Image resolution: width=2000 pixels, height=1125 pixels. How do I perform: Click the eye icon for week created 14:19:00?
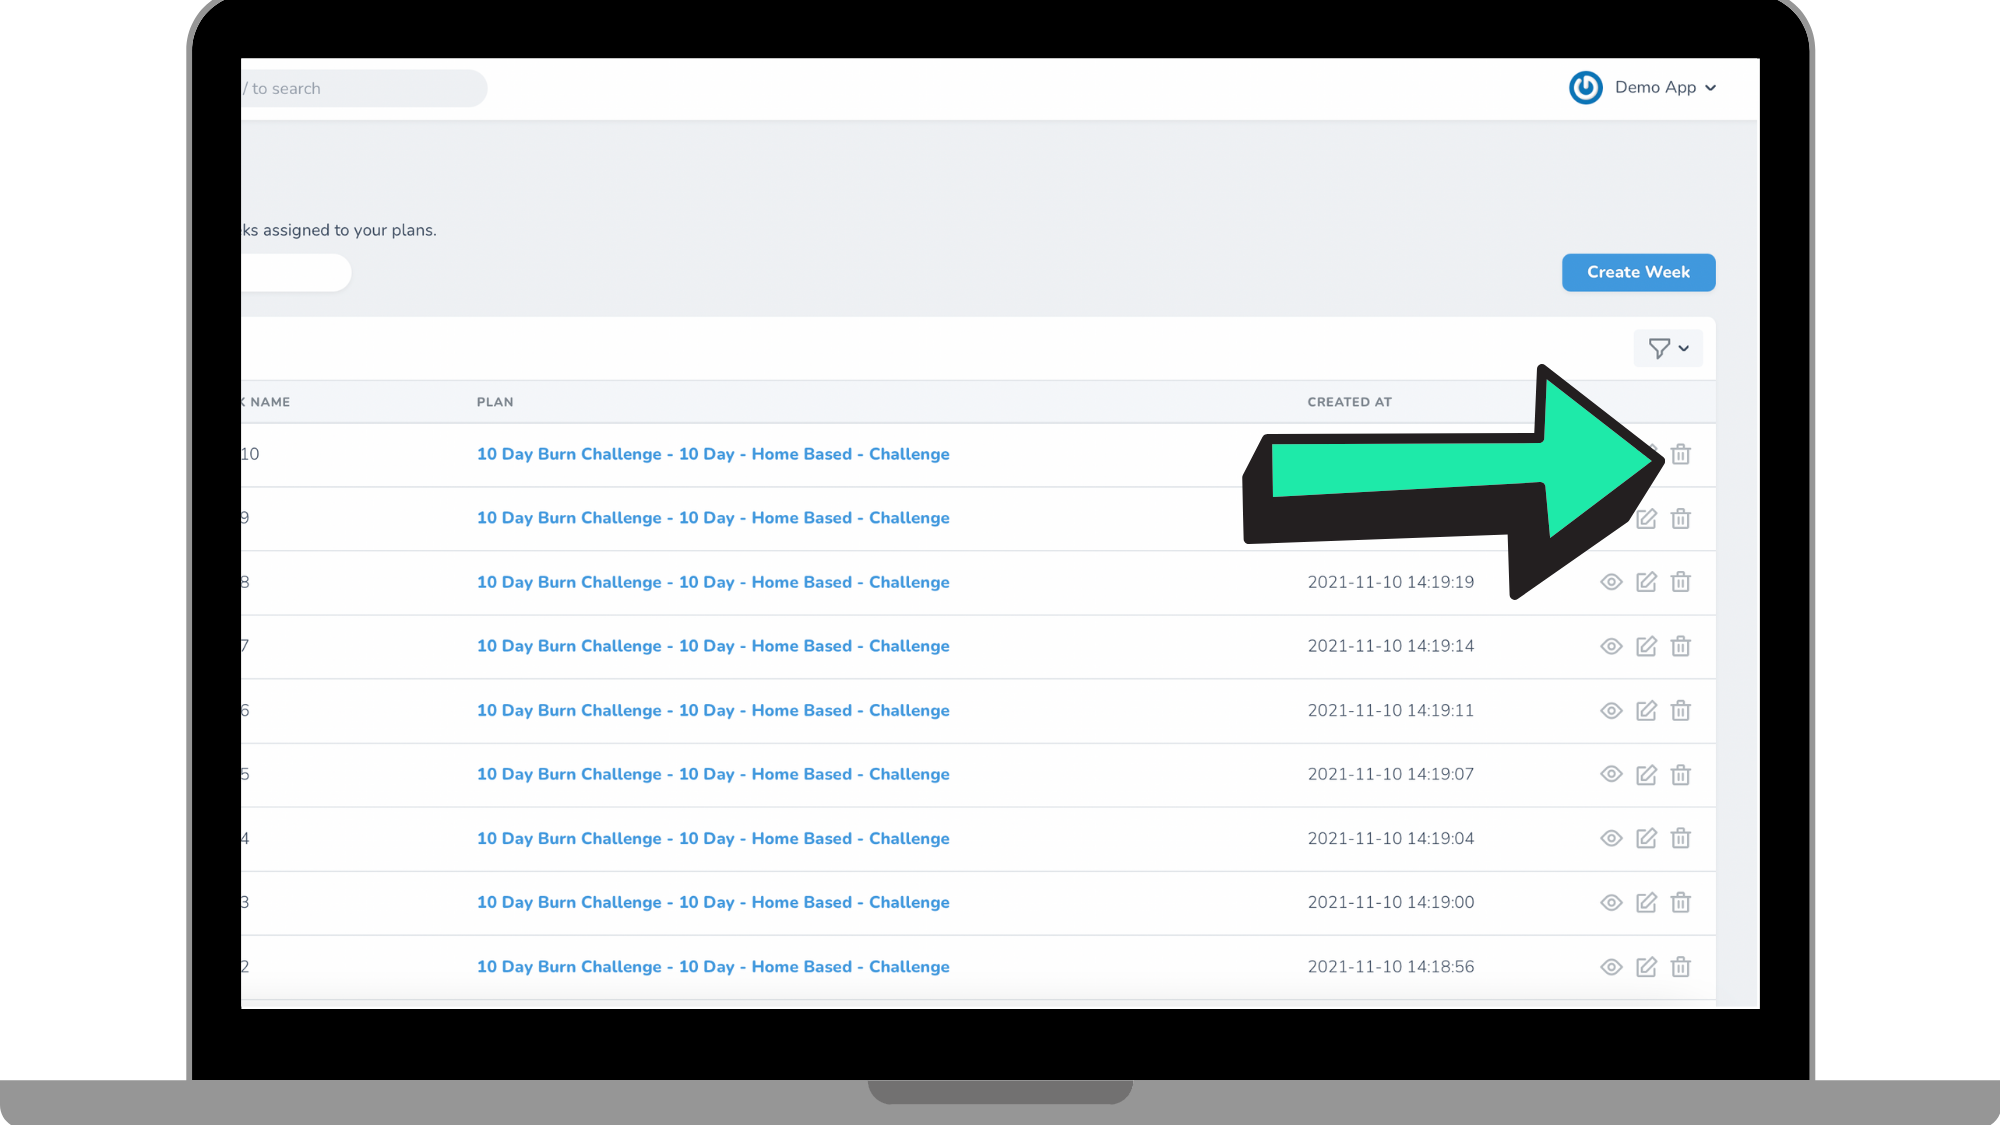click(1611, 902)
